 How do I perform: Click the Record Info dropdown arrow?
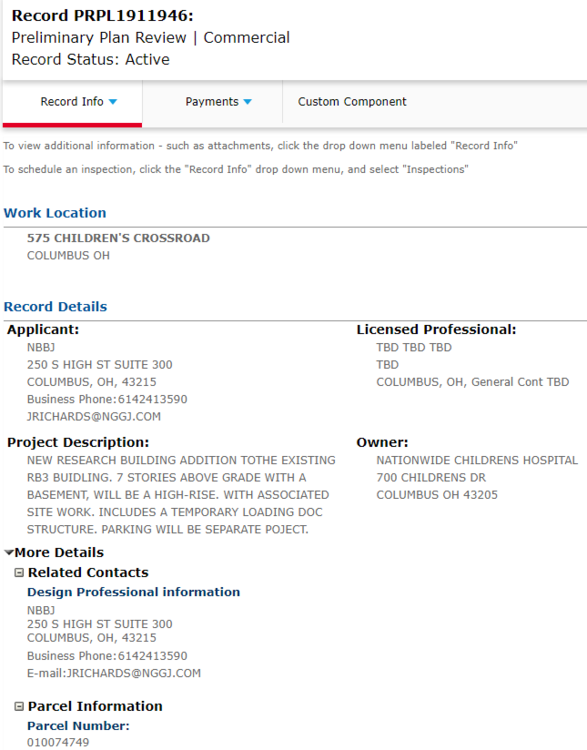(113, 102)
